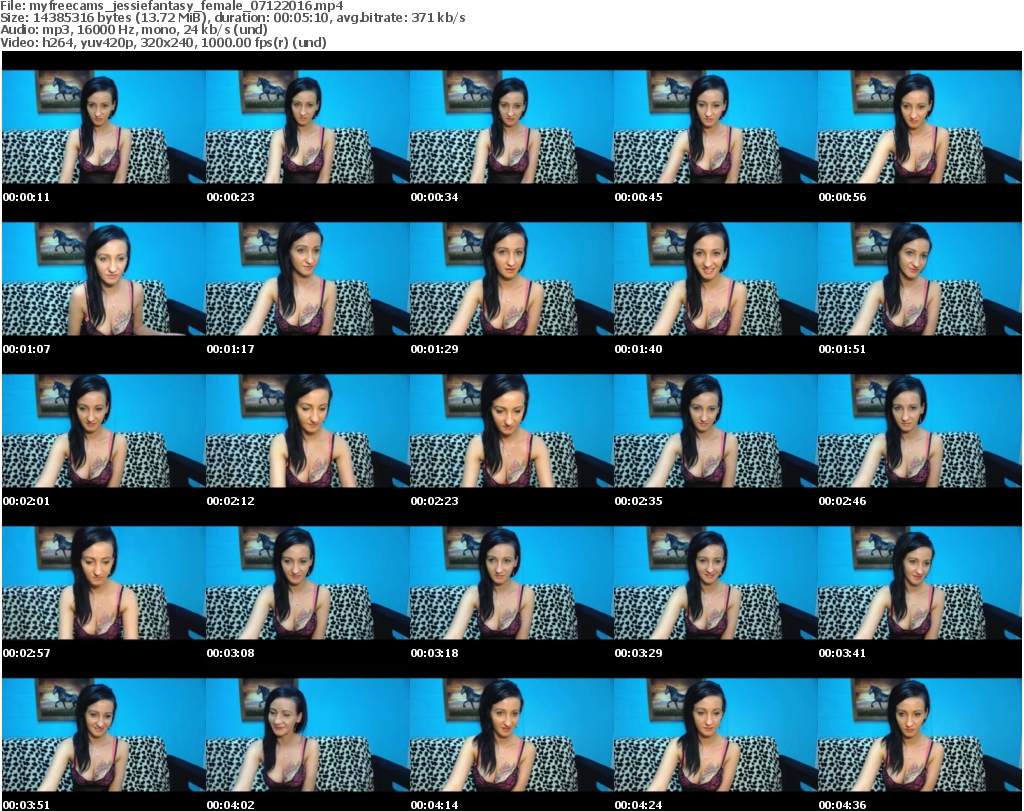Select the thumbnail frame at 00:02:12
The height and width of the screenshot is (811, 1024).
[x=308, y=431]
